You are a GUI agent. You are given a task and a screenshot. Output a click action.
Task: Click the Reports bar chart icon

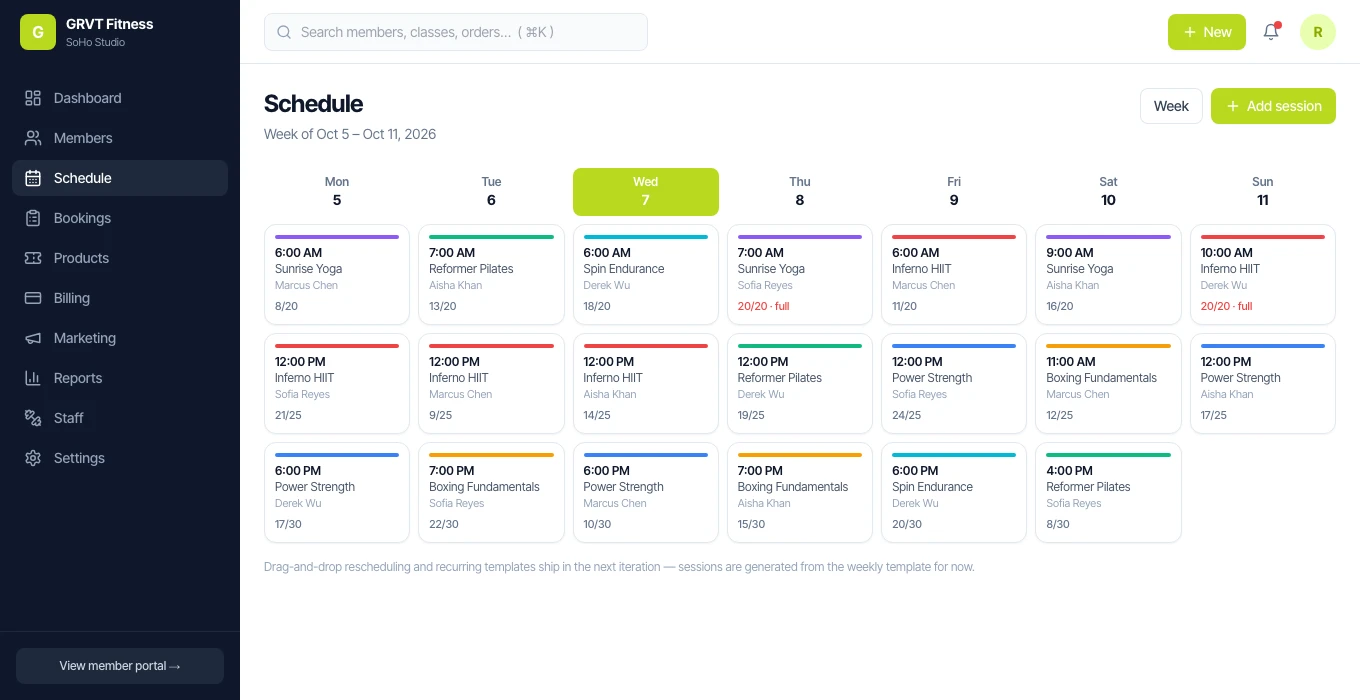point(33,378)
